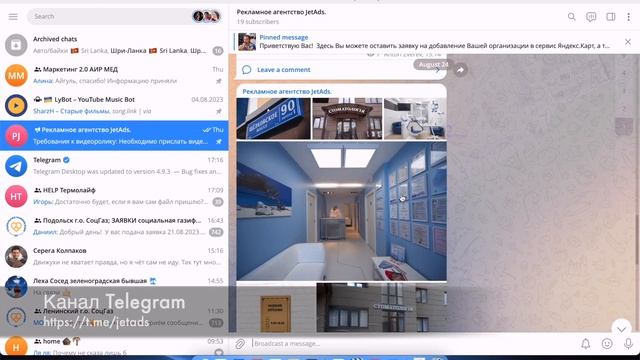The image size is (640, 360).
Task: Open Archived chats row
Action: pyautogui.click(x=114, y=45)
